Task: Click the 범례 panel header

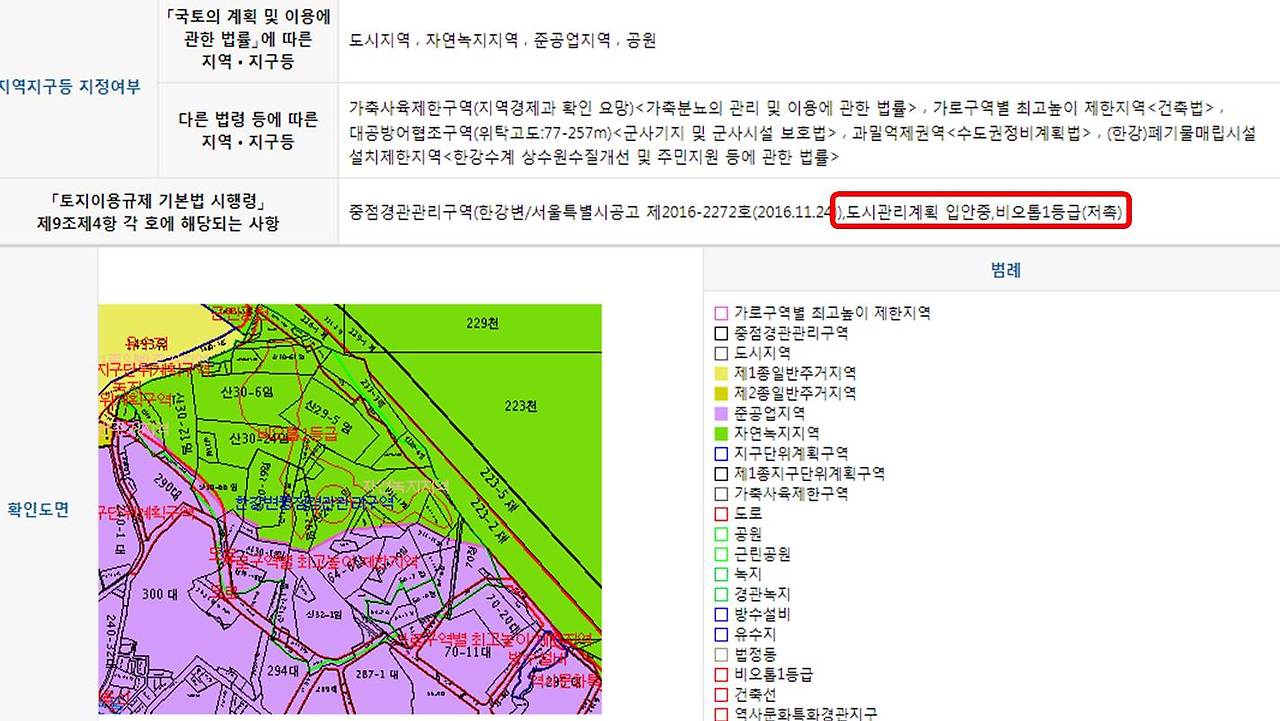Action: (1009, 268)
